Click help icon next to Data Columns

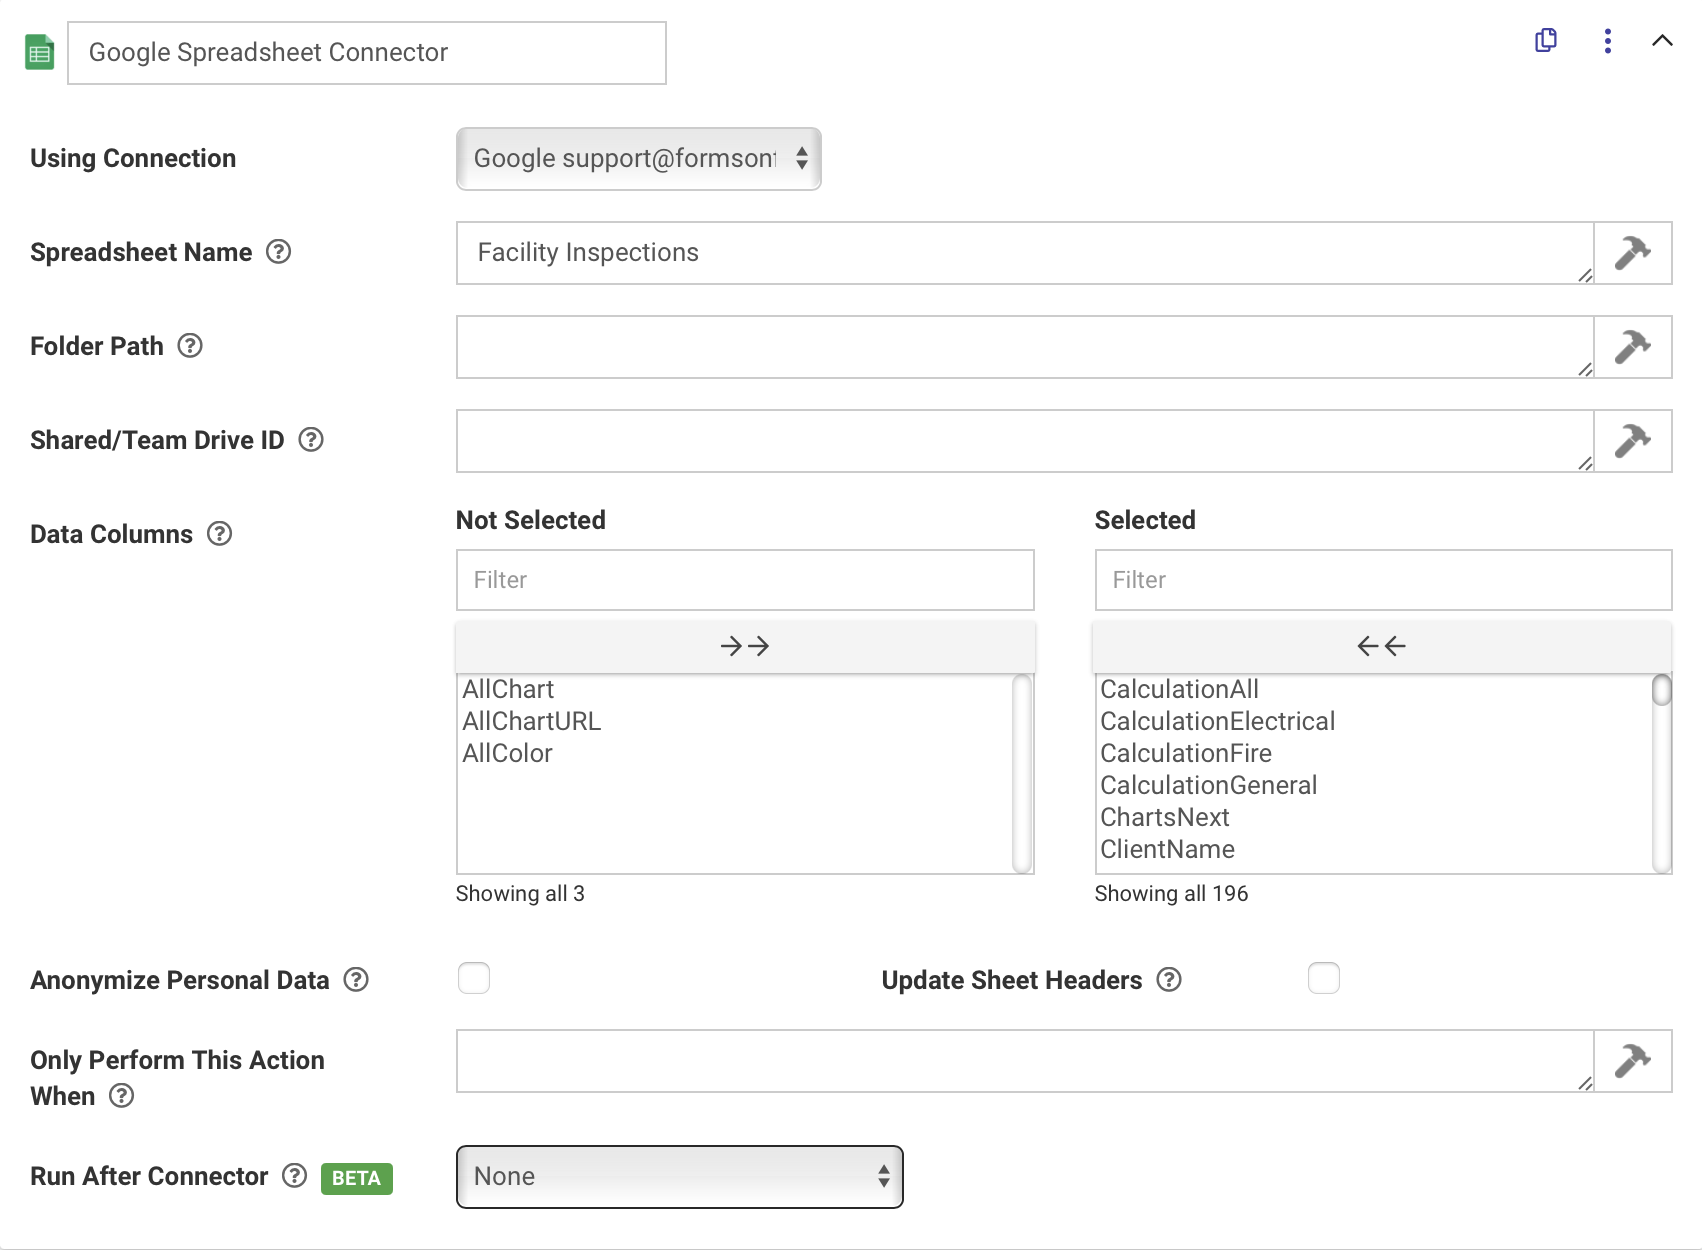coord(220,534)
